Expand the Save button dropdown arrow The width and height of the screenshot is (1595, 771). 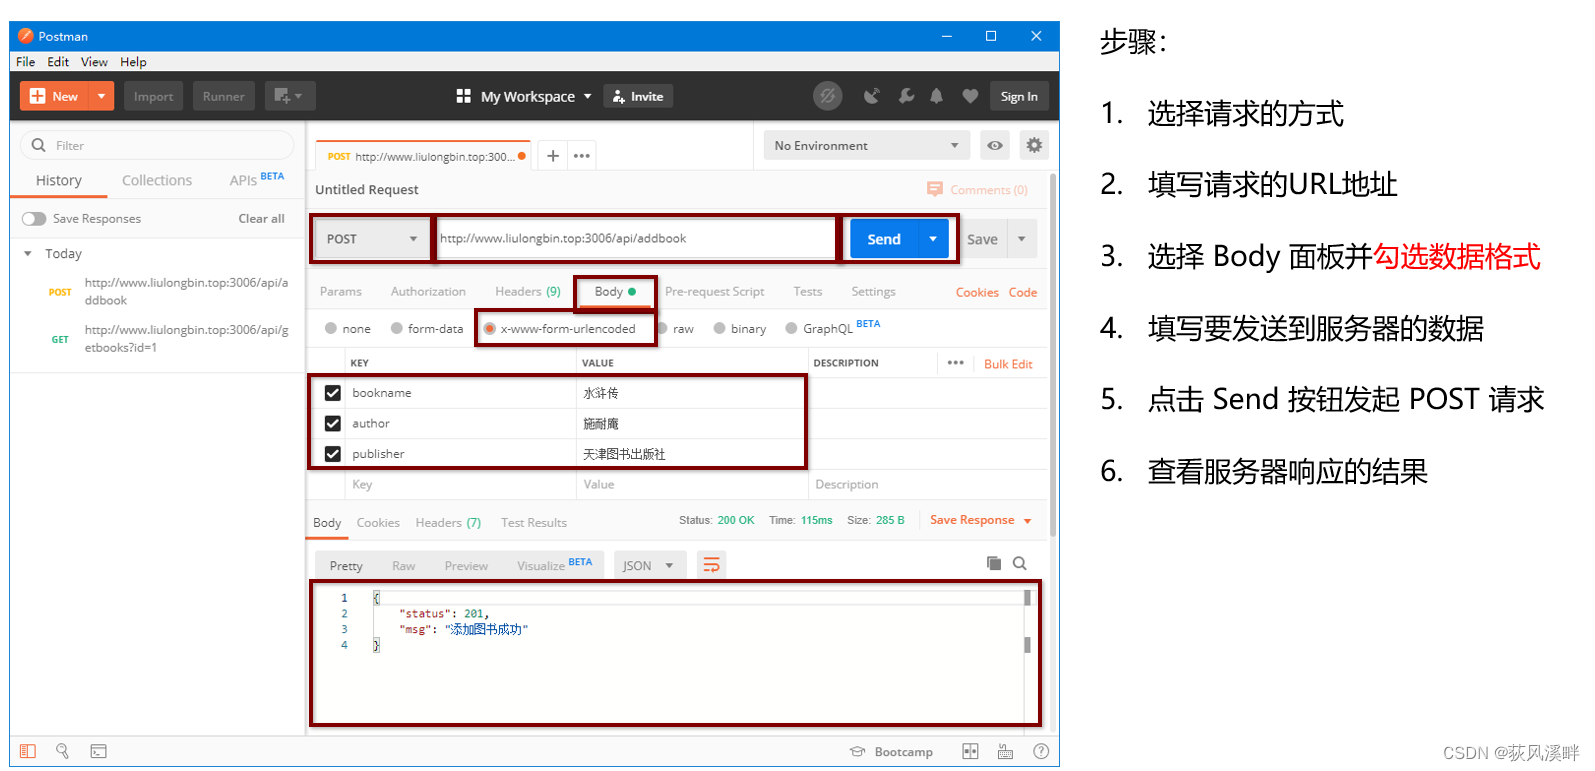pos(1022,239)
